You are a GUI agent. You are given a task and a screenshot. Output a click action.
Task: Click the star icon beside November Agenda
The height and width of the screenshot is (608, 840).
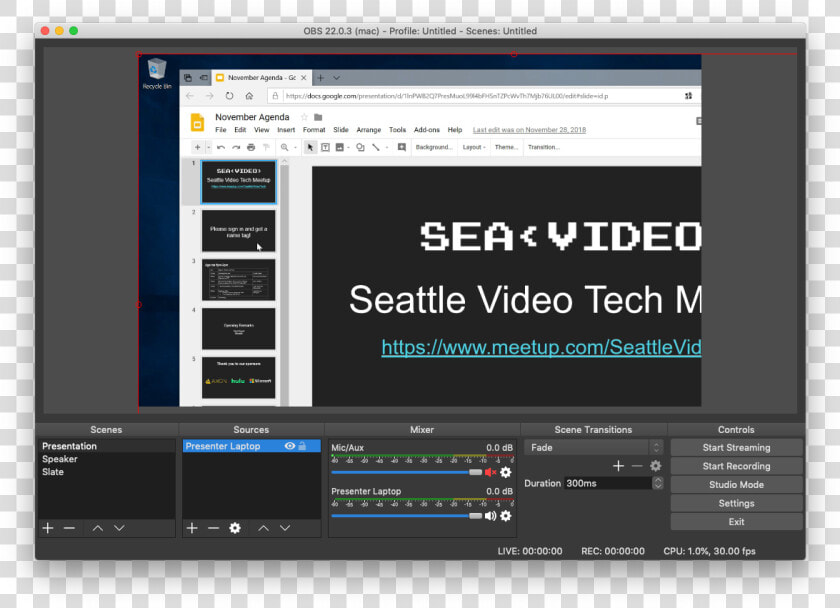tap(304, 117)
